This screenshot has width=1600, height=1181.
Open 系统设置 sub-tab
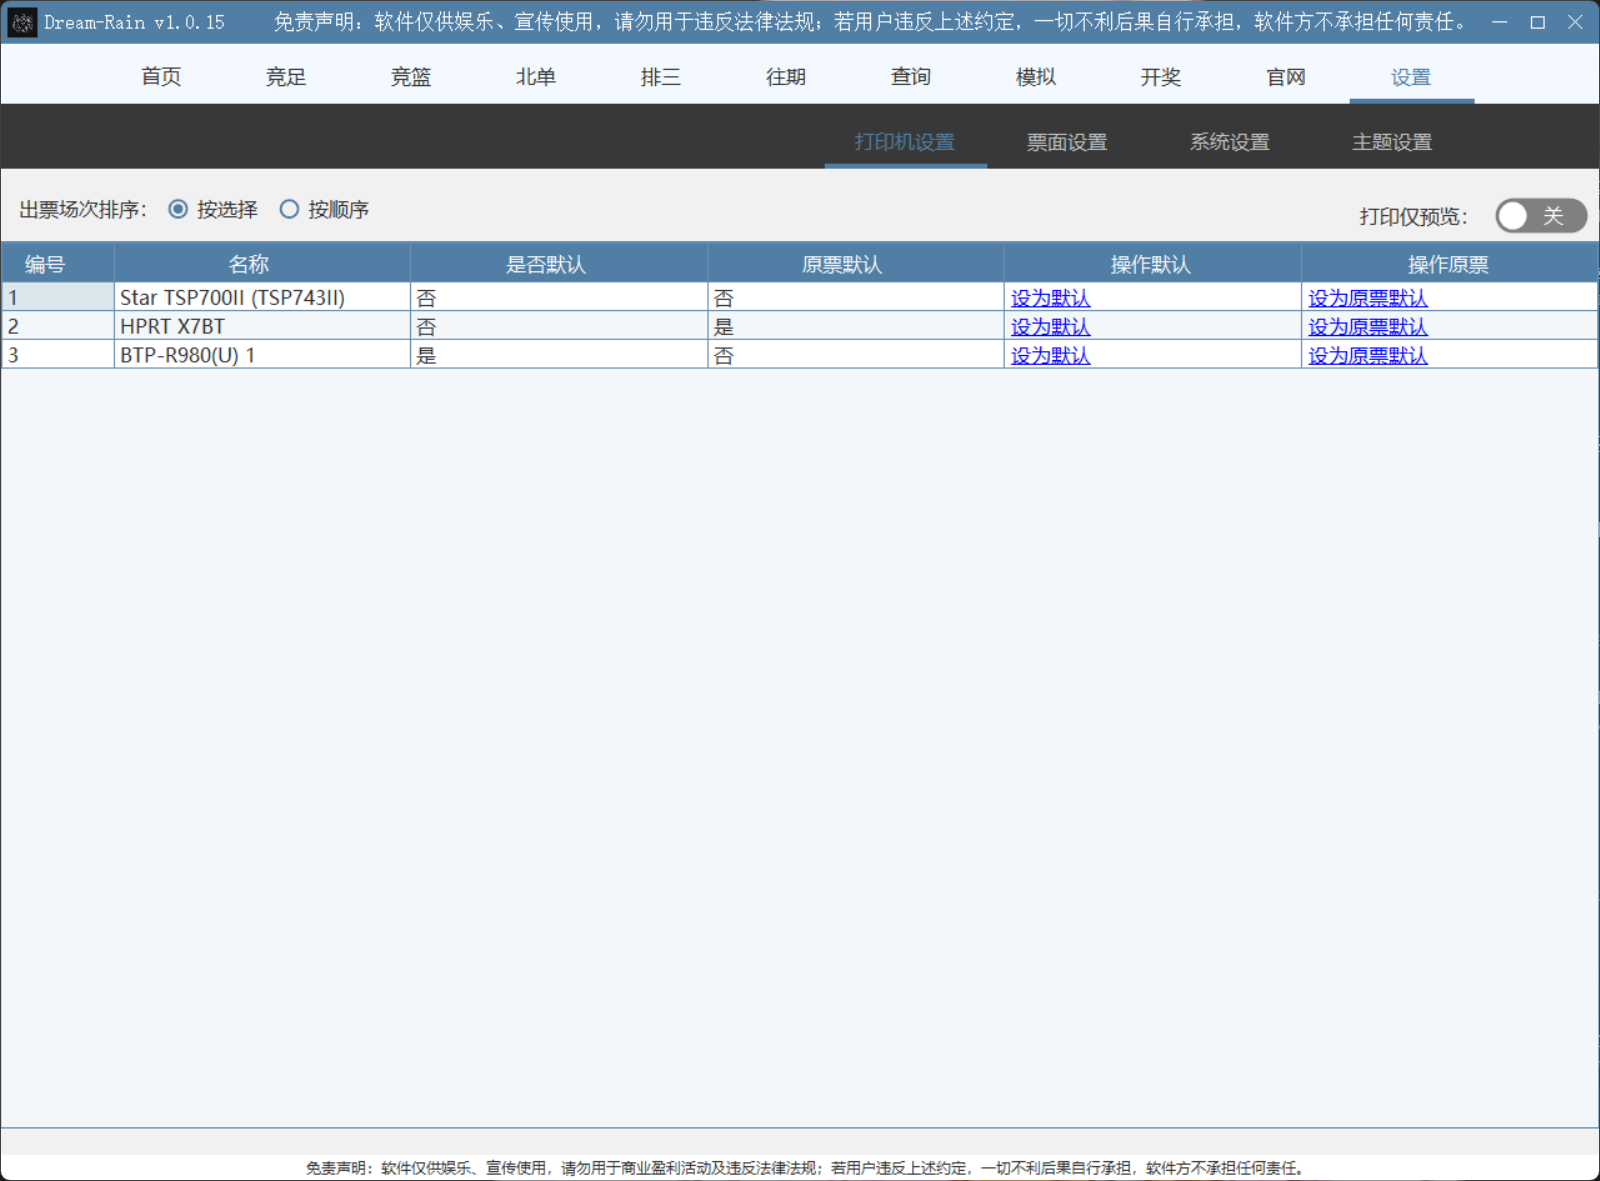pyautogui.click(x=1229, y=142)
